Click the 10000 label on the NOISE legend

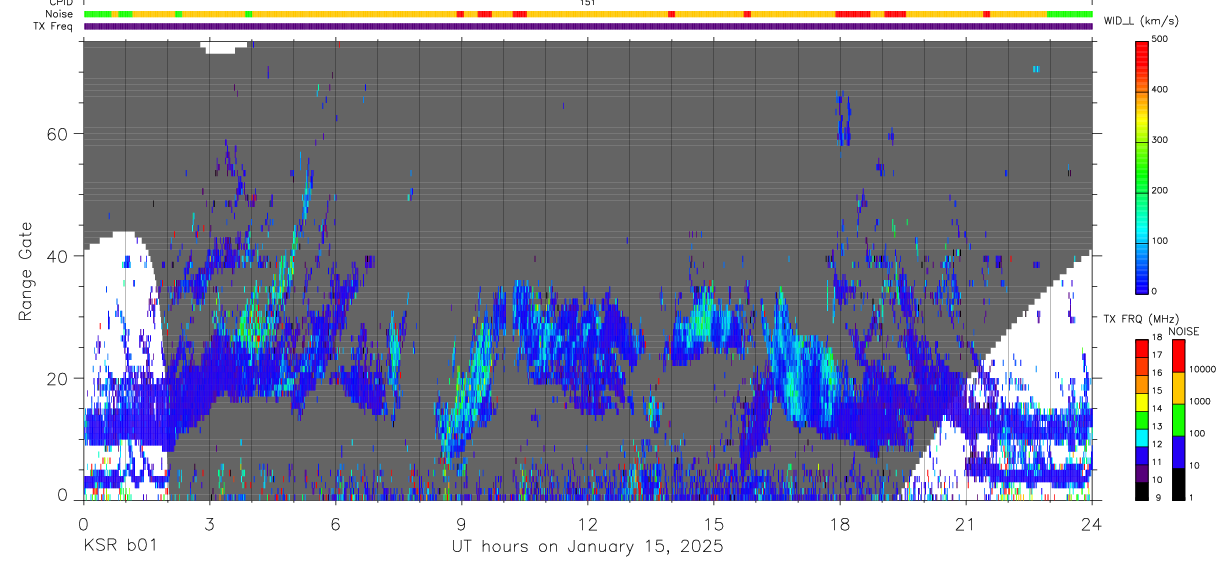coord(1204,369)
